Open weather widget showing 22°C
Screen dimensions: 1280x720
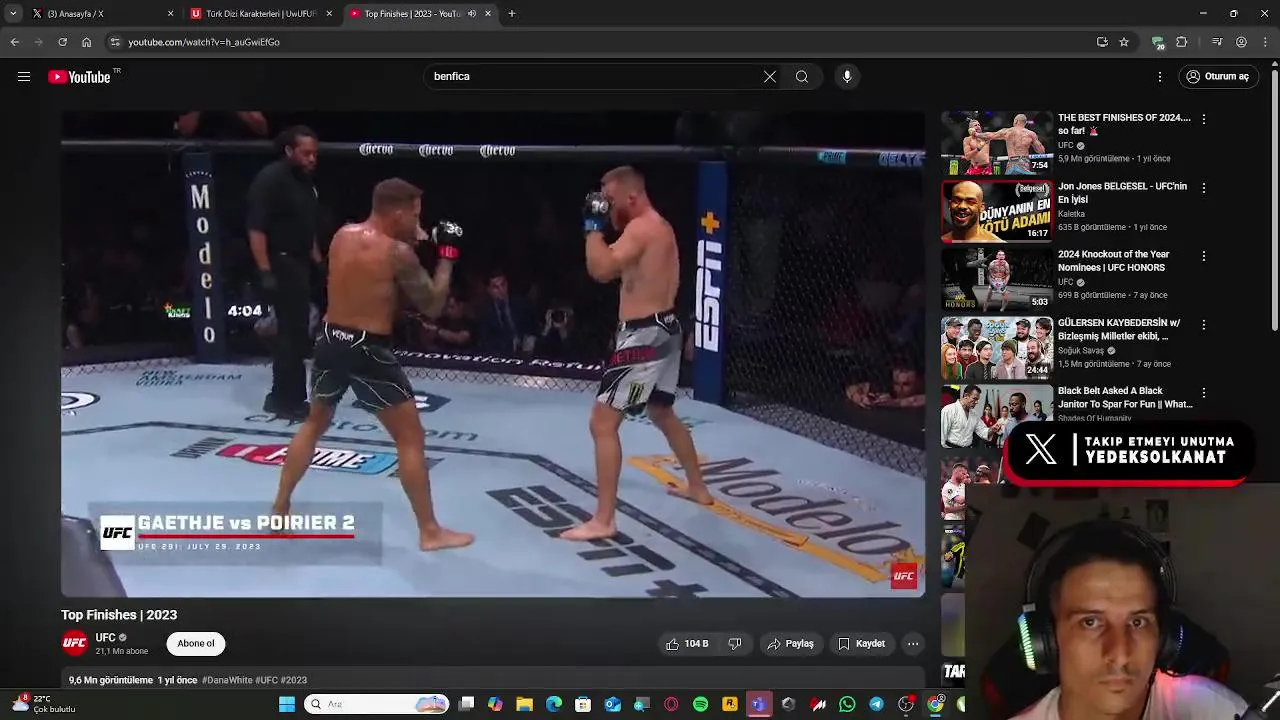coord(42,704)
